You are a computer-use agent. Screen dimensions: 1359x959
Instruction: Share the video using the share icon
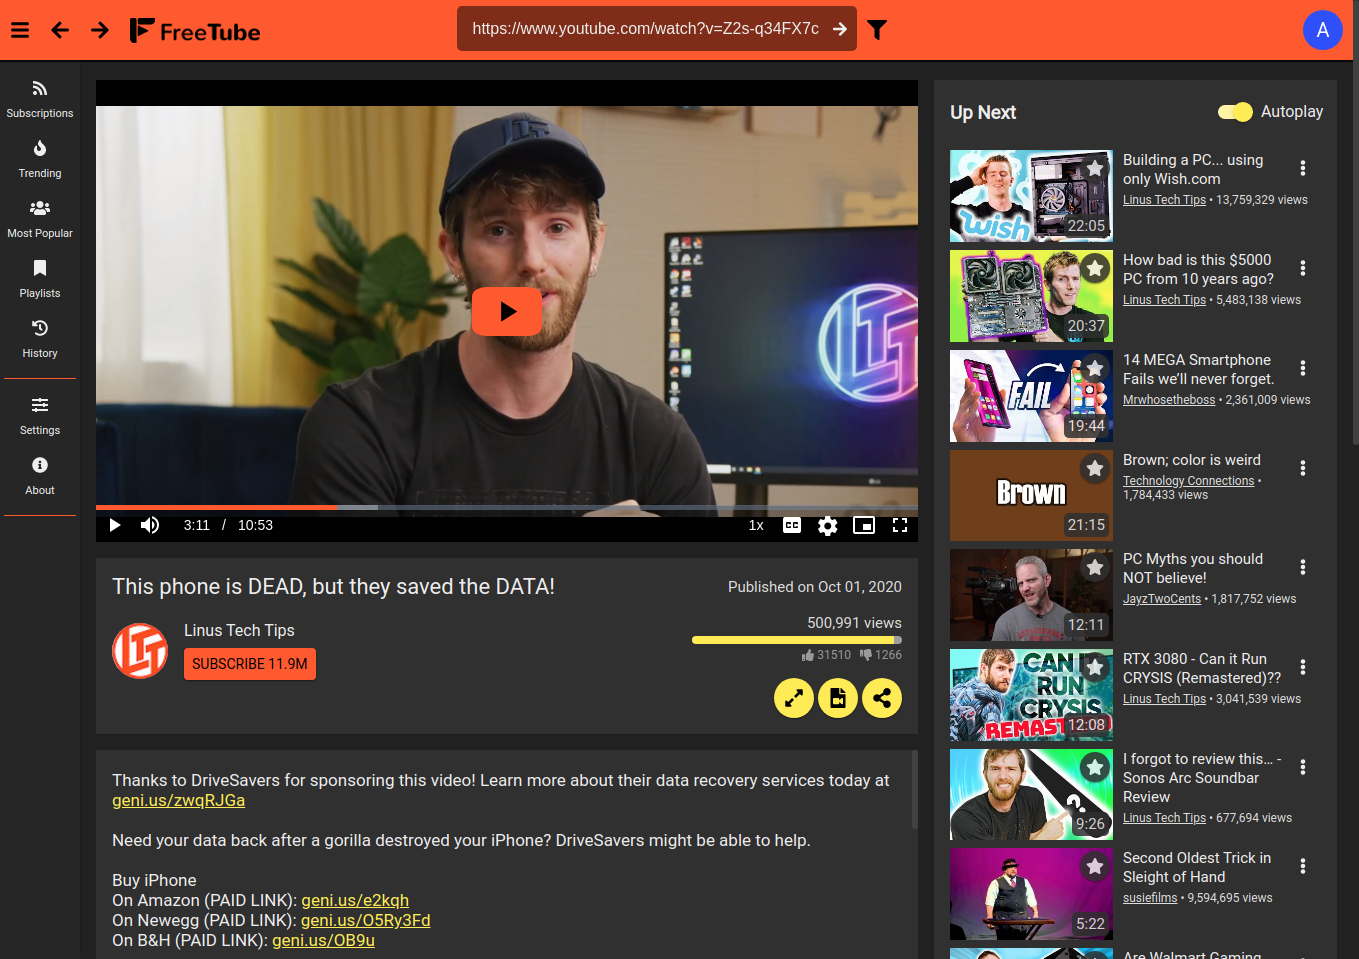tap(882, 698)
